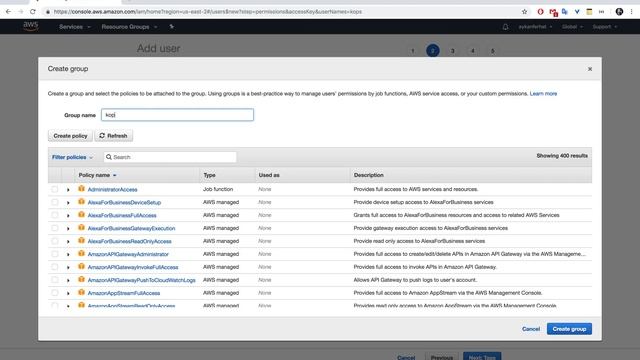Check the AmazonAPIGatewayAdministrator checkbox
The height and width of the screenshot is (360, 640).
point(55,254)
